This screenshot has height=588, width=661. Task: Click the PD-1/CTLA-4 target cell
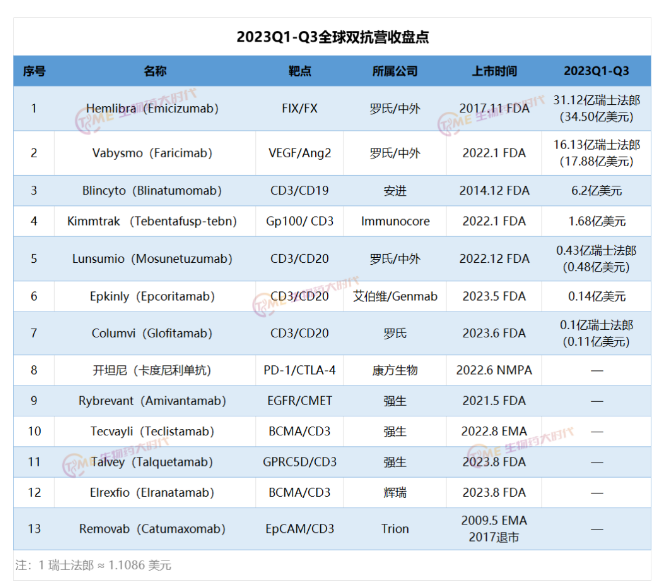click(x=300, y=370)
